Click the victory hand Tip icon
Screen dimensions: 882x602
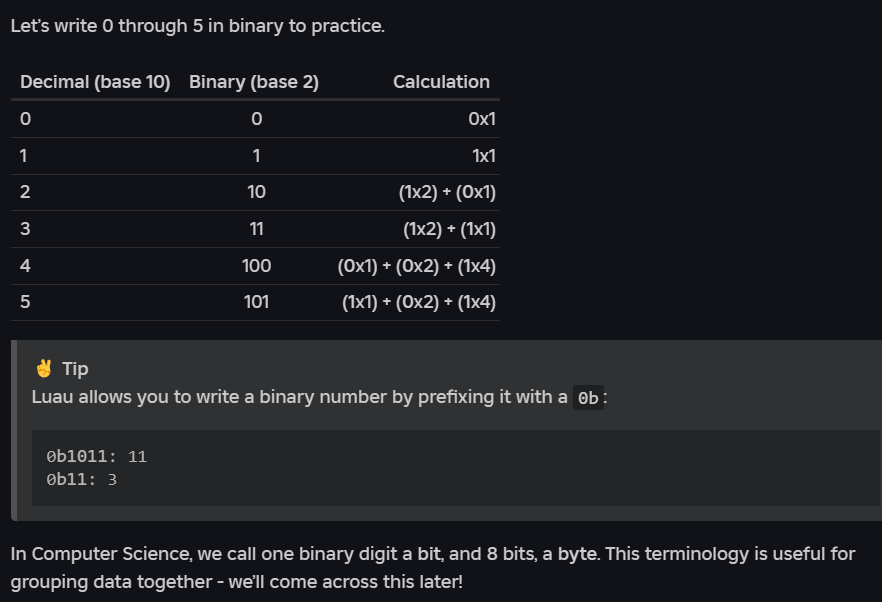click(x=43, y=368)
